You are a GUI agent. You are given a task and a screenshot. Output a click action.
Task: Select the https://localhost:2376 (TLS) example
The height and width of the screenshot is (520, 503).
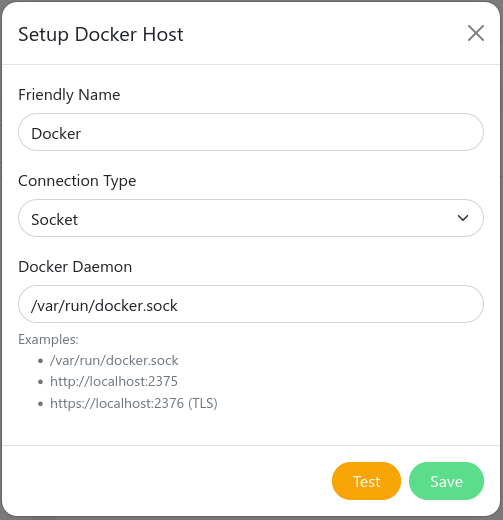(134, 403)
